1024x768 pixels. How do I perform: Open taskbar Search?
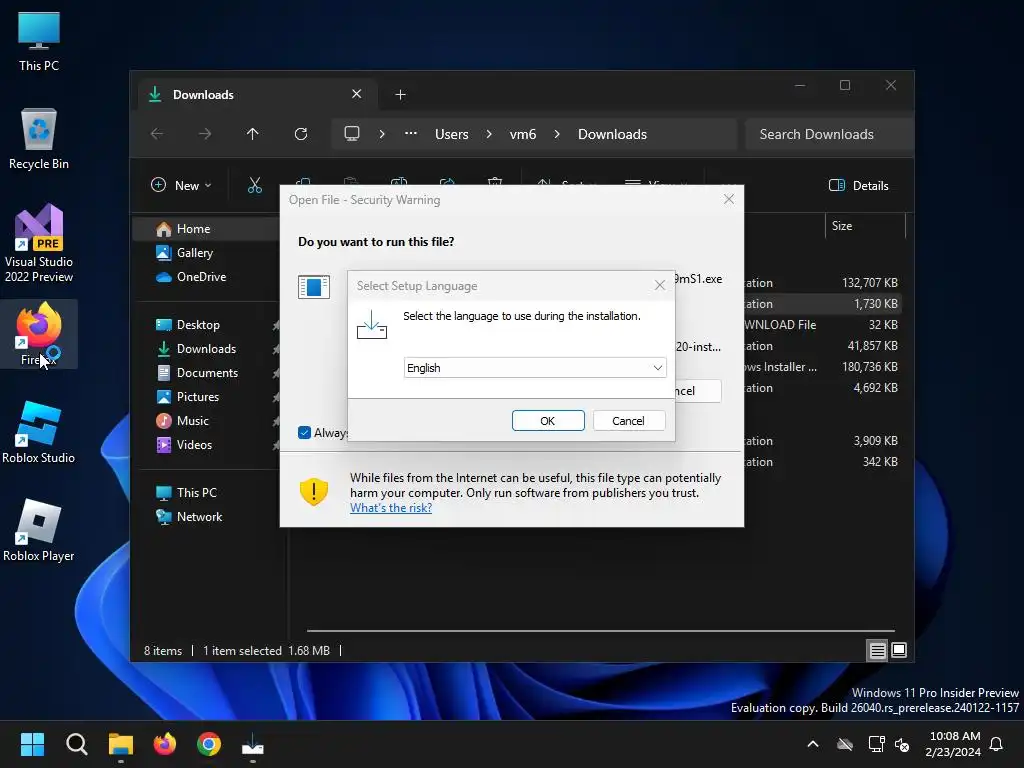click(76, 744)
